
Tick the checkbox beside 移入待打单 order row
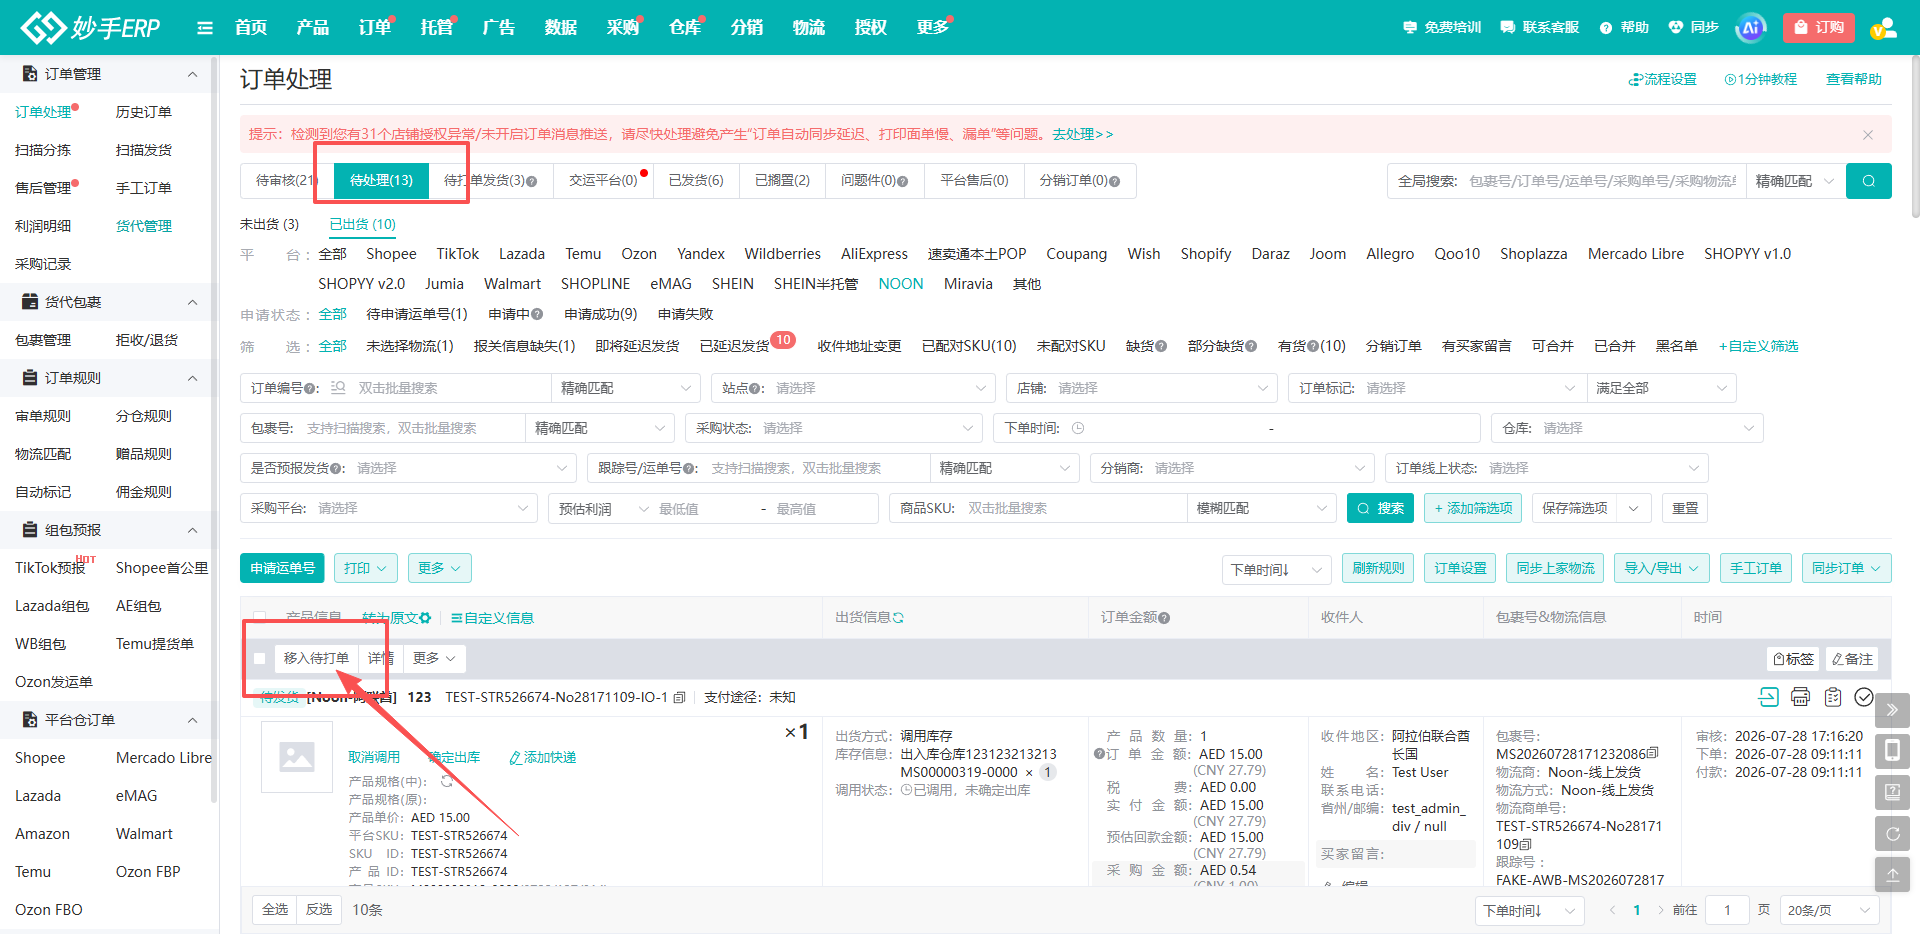(260, 658)
